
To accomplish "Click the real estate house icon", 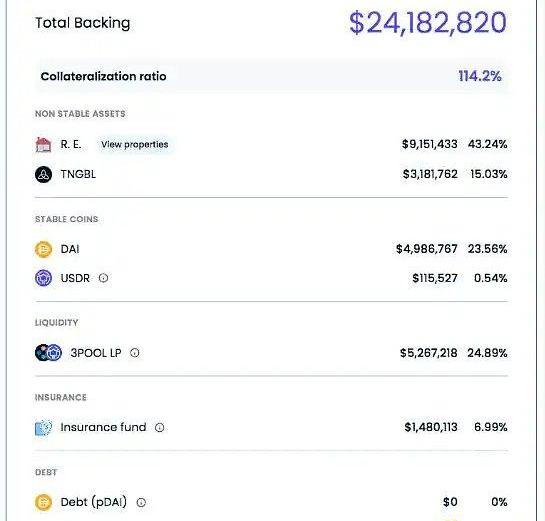I will (43, 144).
